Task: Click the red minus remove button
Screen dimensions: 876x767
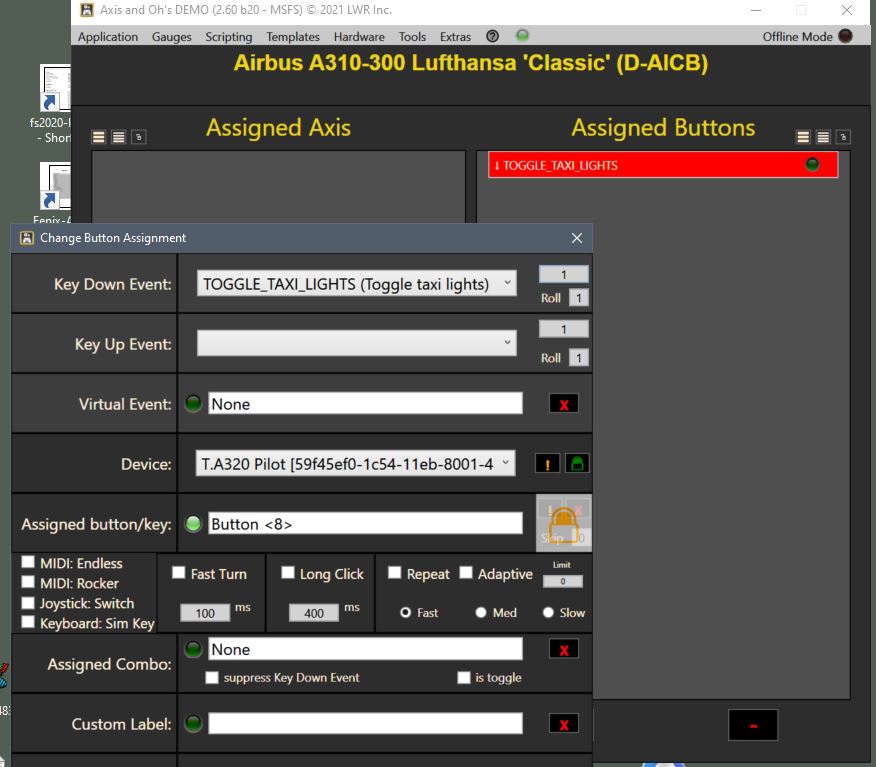Action: pos(753,725)
